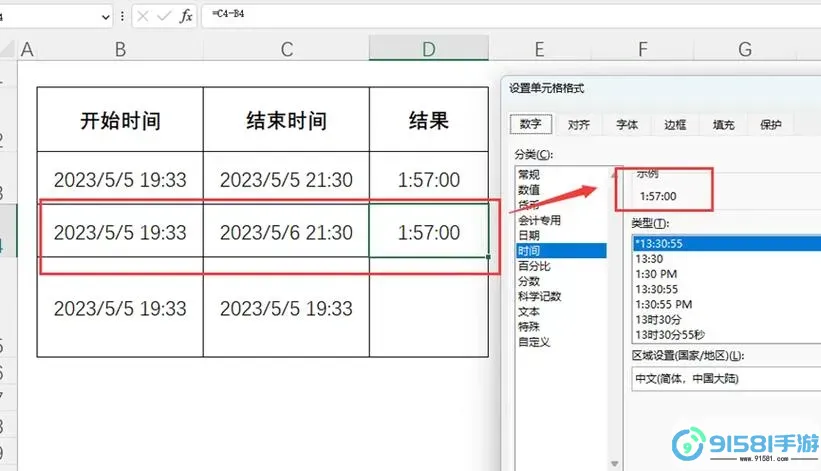Image resolution: width=821 pixels, height=471 pixels.
Task: Switch to the 填充 tab
Action: tap(723, 125)
